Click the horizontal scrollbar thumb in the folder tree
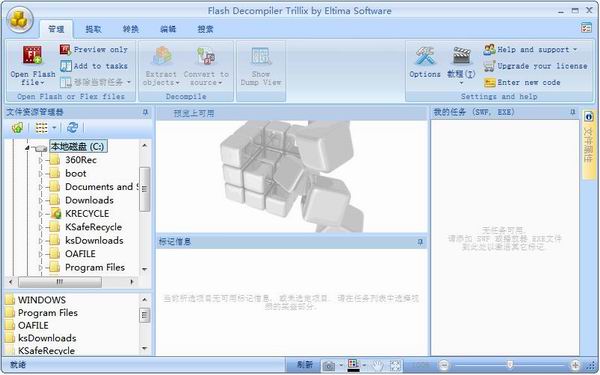Image resolution: width=600 pixels, height=375 pixels. pyautogui.click(x=60, y=282)
